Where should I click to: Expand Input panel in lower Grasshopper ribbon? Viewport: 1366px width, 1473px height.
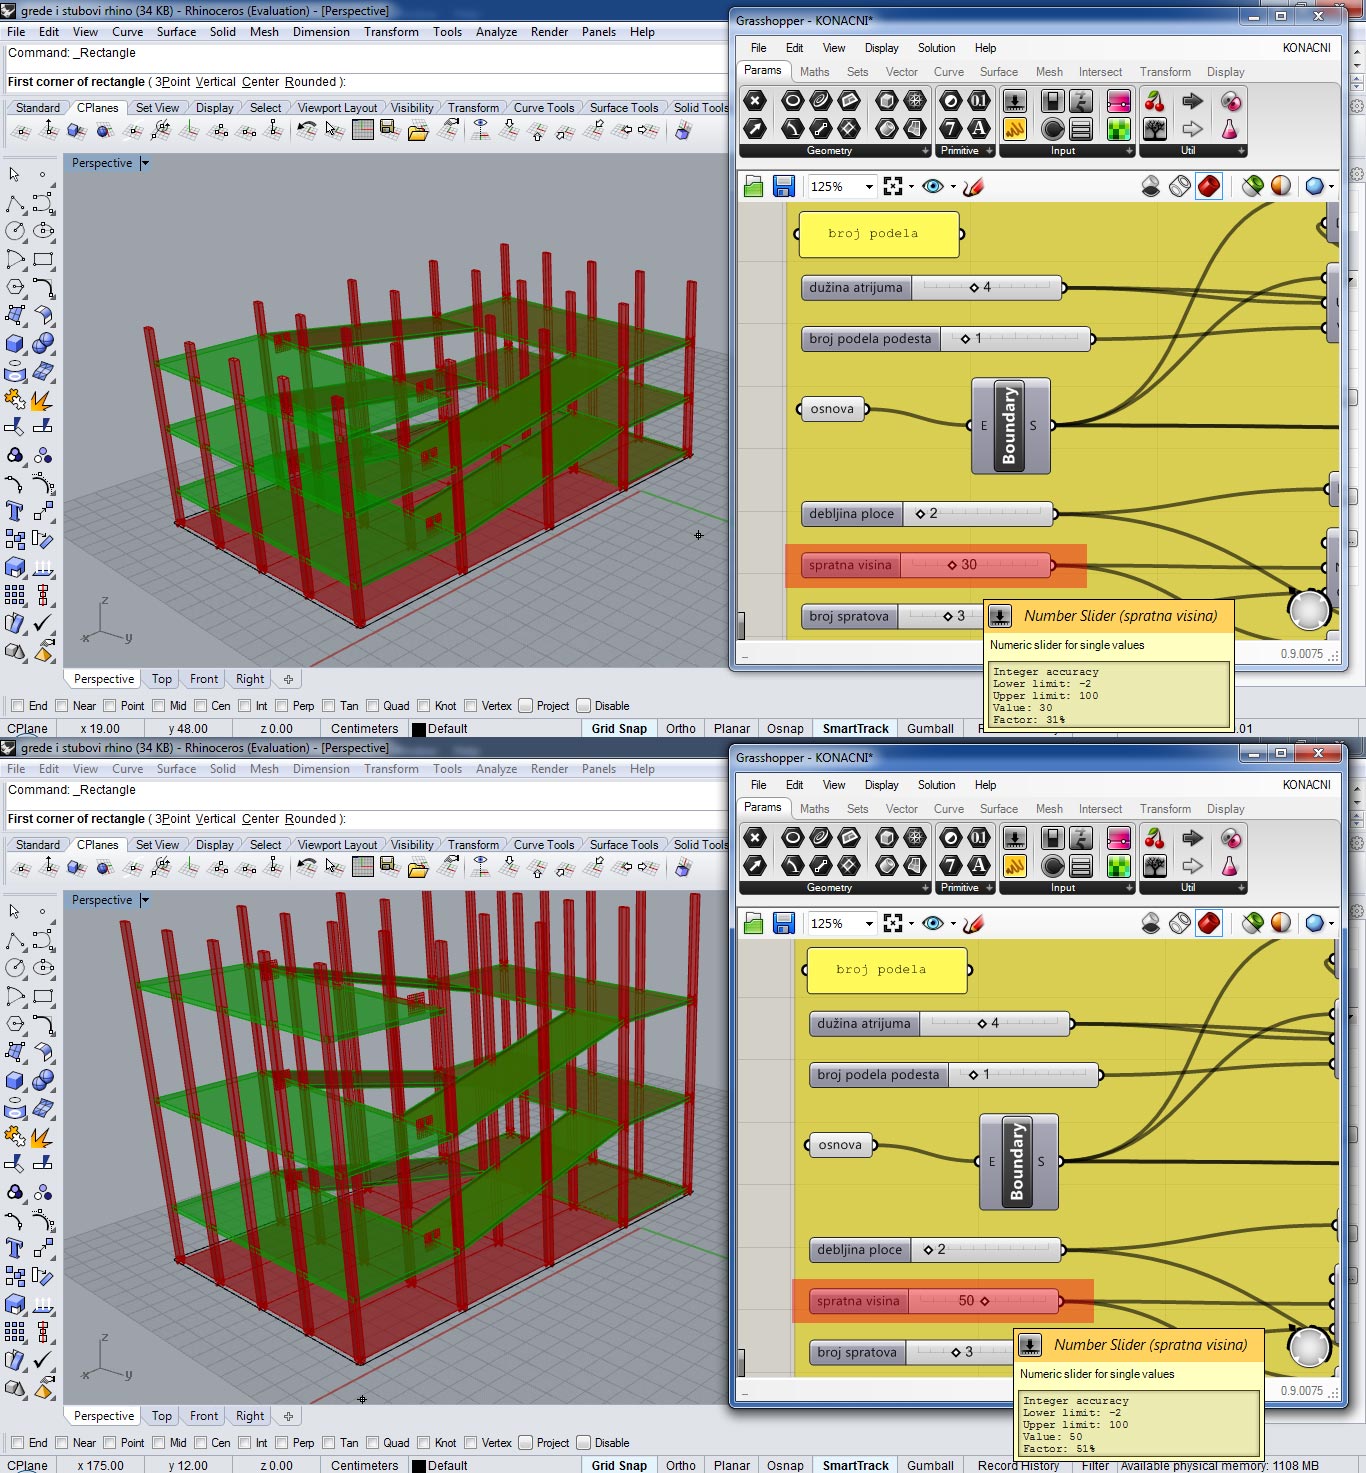click(x=1130, y=888)
